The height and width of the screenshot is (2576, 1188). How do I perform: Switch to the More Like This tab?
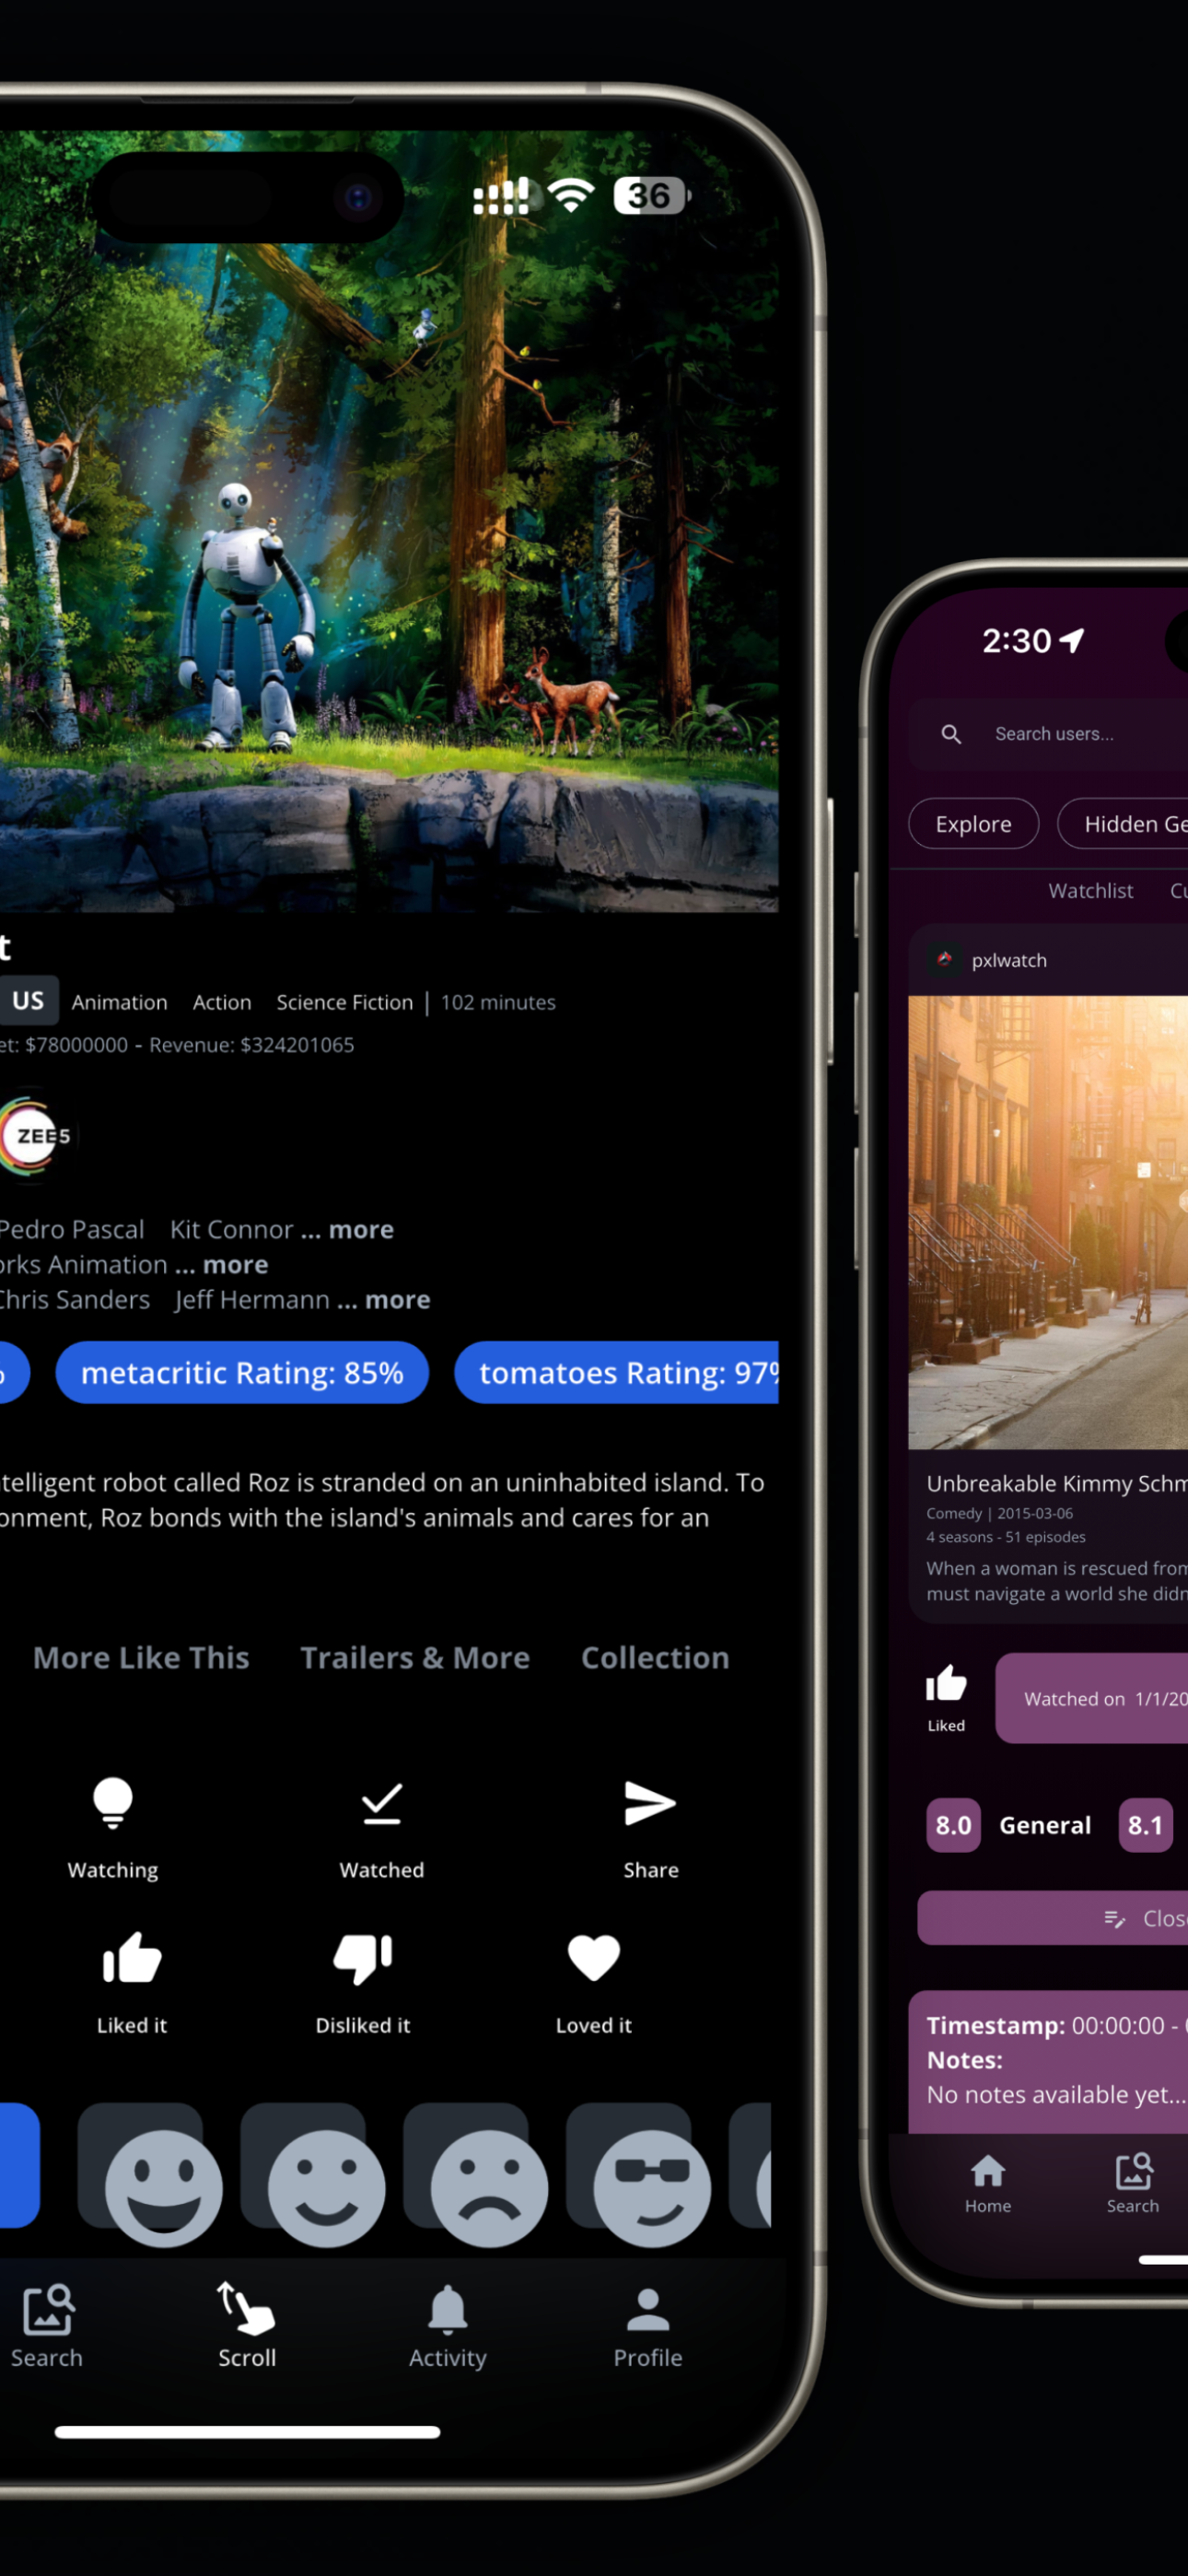[x=141, y=1657]
